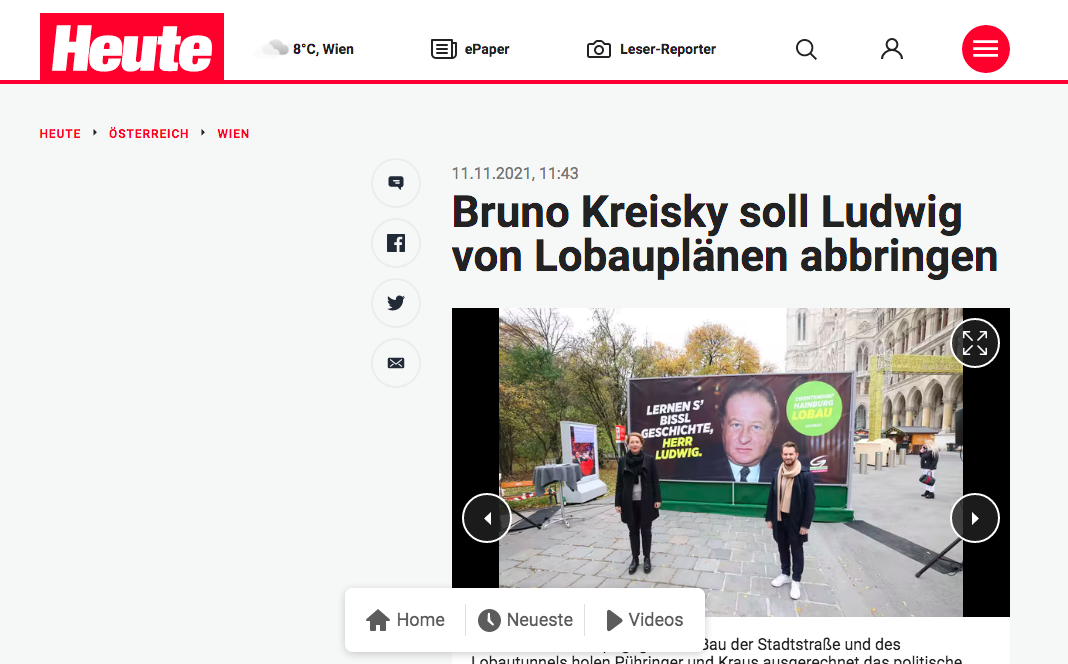
Task: Expand gallery image to fullscreen
Action: [x=975, y=343]
